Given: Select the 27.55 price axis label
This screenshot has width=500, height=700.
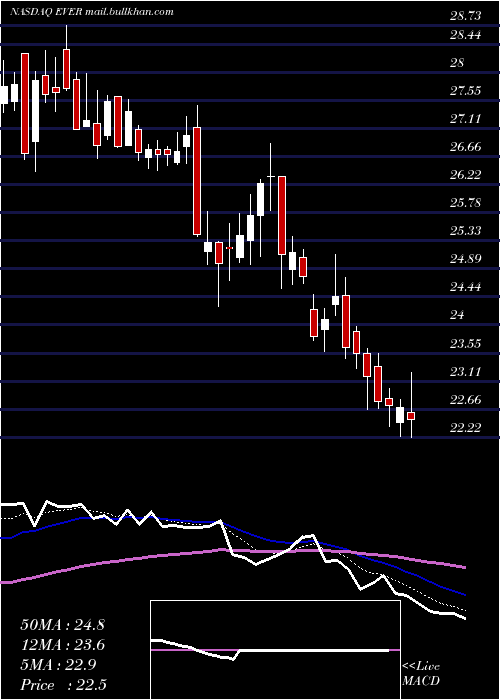Looking at the screenshot, I should pyautogui.click(x=466, y=91).
